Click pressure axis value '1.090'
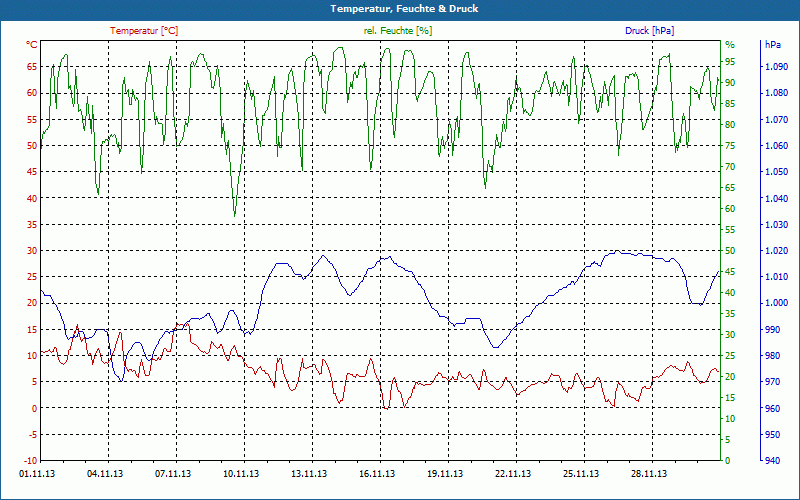Screen dimensions: 800x500 (777, 67)
